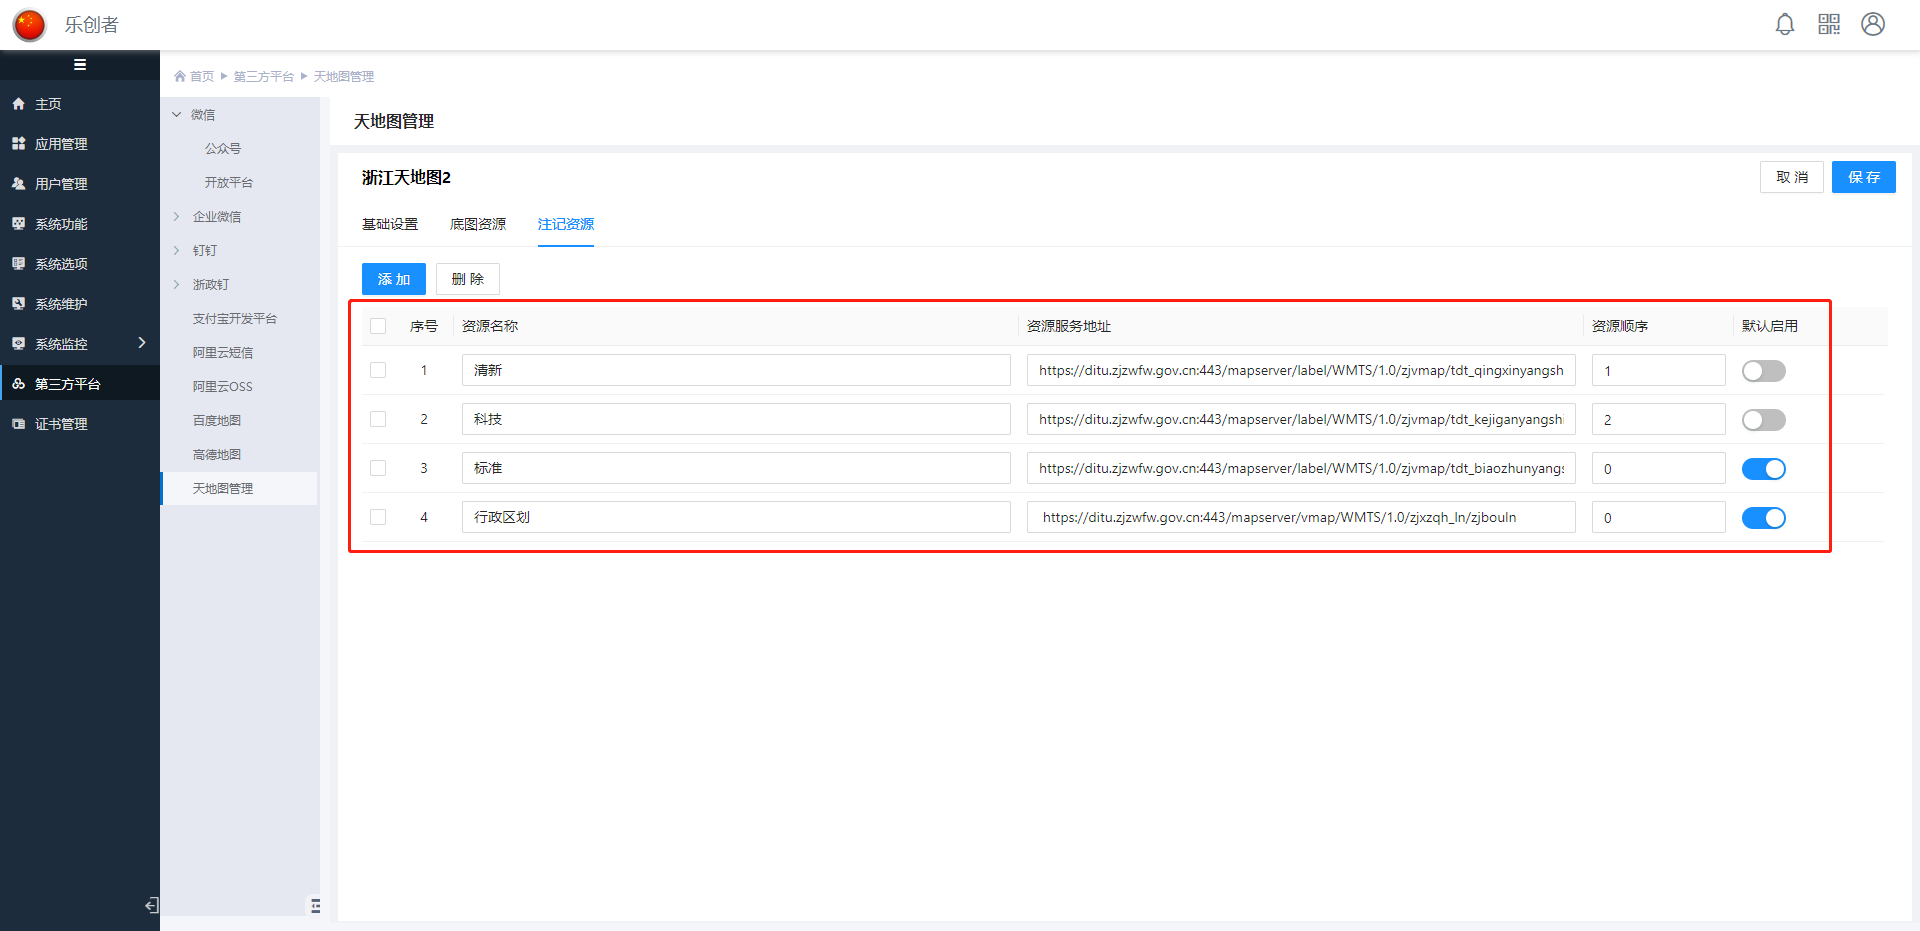Click the 用户管理 sidebar icon

[18, 184]
